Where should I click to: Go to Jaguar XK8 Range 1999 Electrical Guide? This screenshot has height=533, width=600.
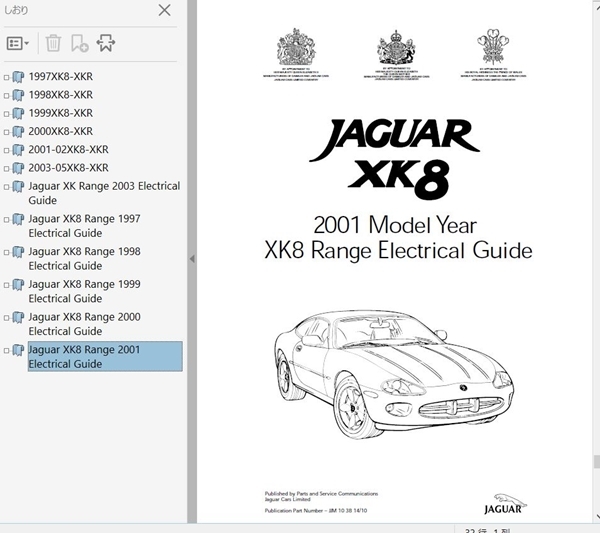pos(84,291)
